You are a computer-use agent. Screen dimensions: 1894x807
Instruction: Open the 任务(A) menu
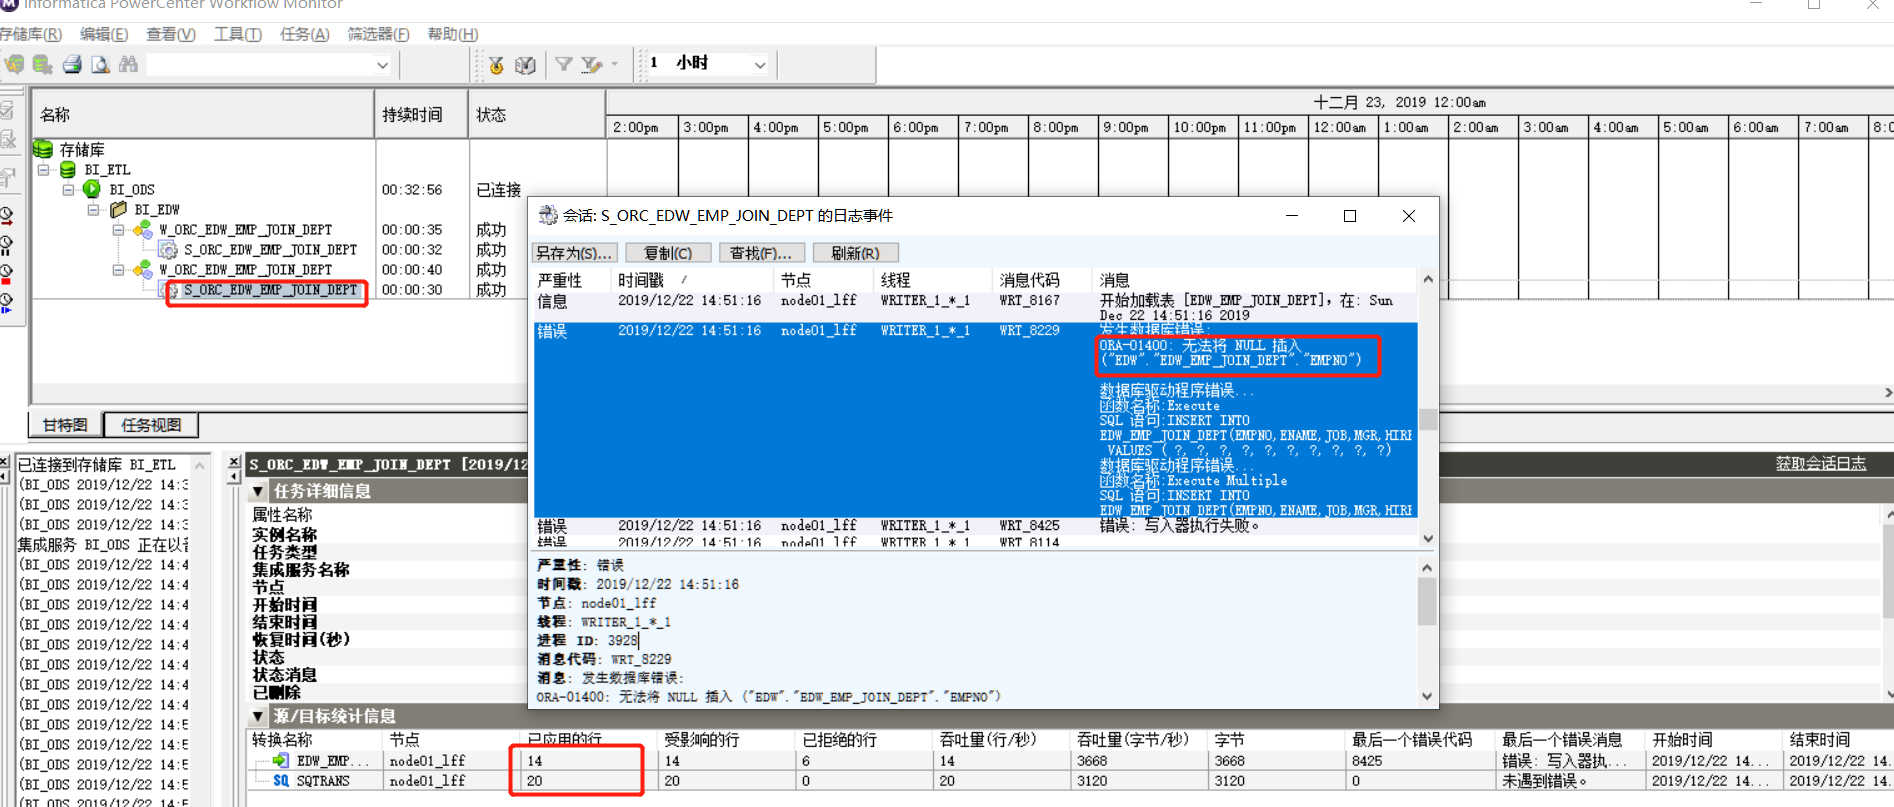305,34
